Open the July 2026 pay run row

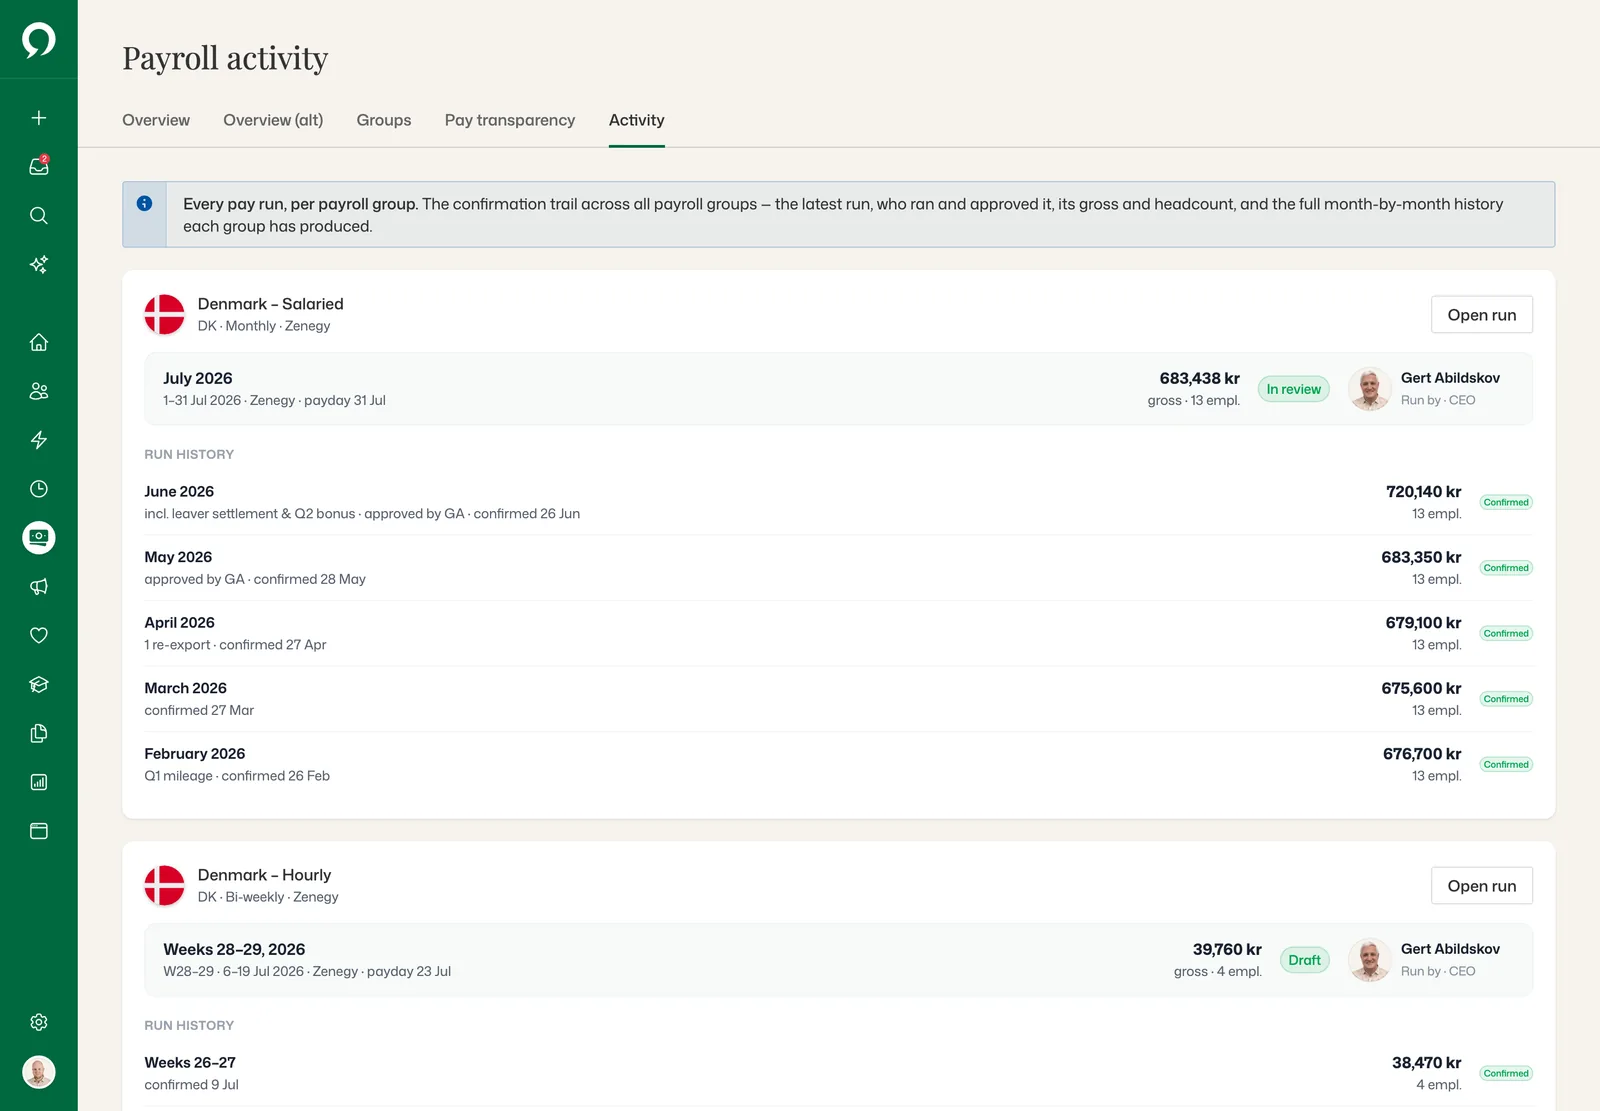pos(838,389)
